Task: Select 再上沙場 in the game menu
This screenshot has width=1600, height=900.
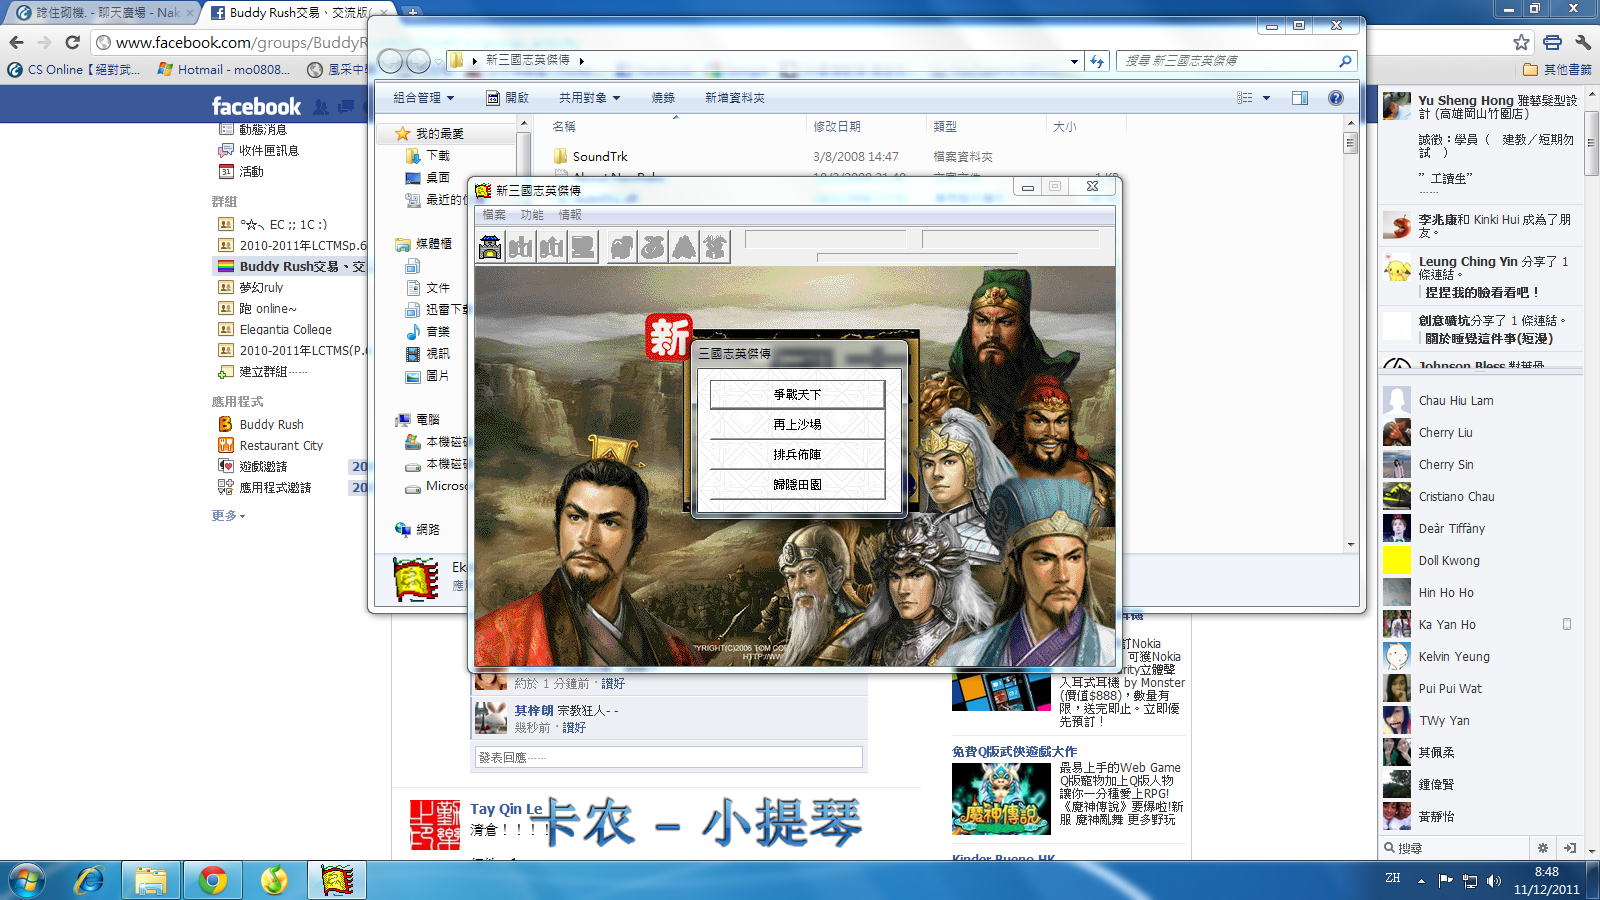Action: 797,425
